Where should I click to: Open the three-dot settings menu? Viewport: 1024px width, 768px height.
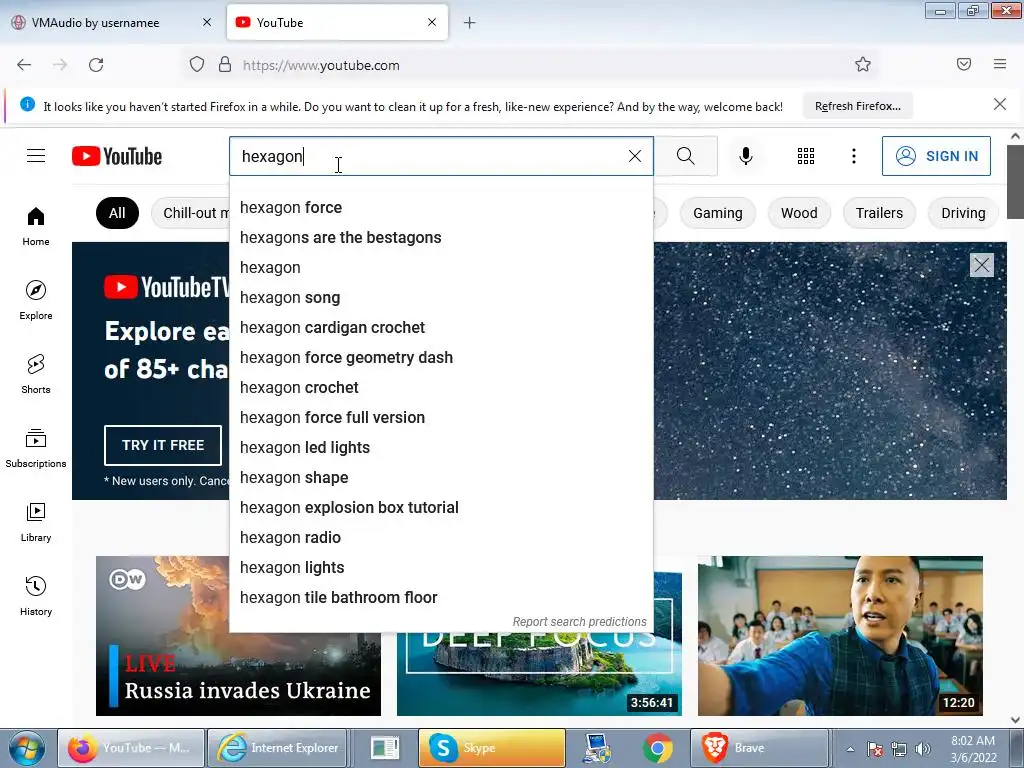coord(854,156)
